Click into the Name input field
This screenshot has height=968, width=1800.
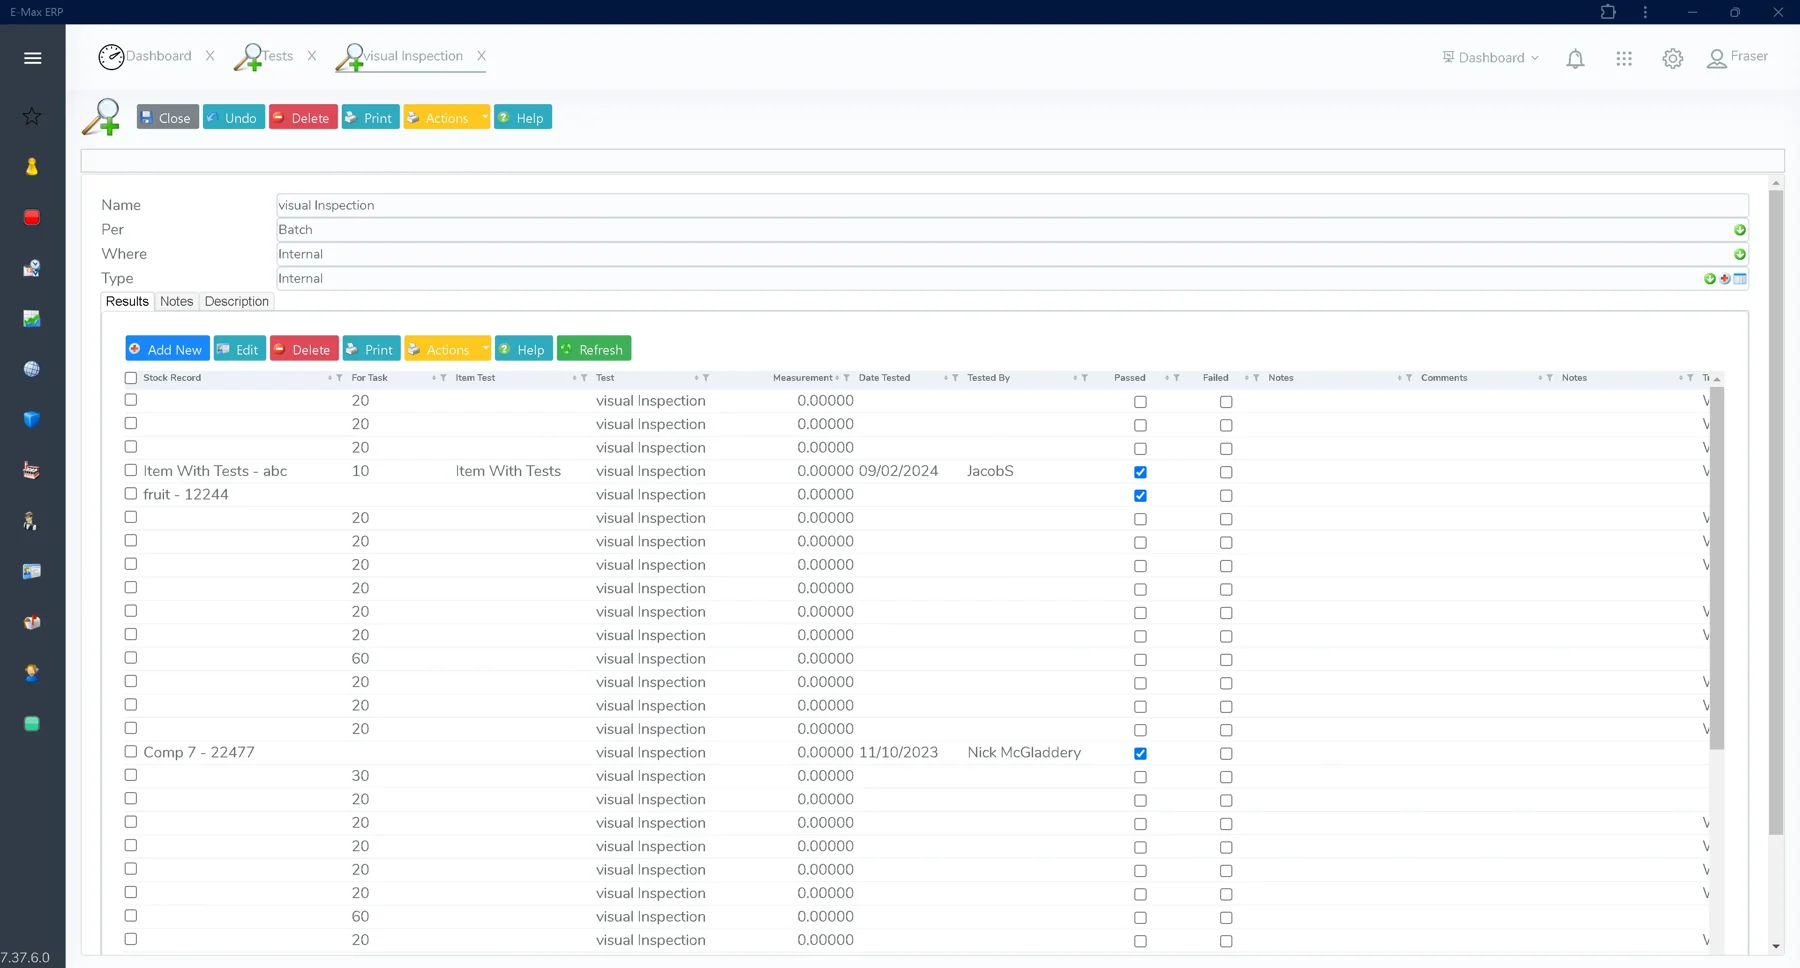[1012, 205]
